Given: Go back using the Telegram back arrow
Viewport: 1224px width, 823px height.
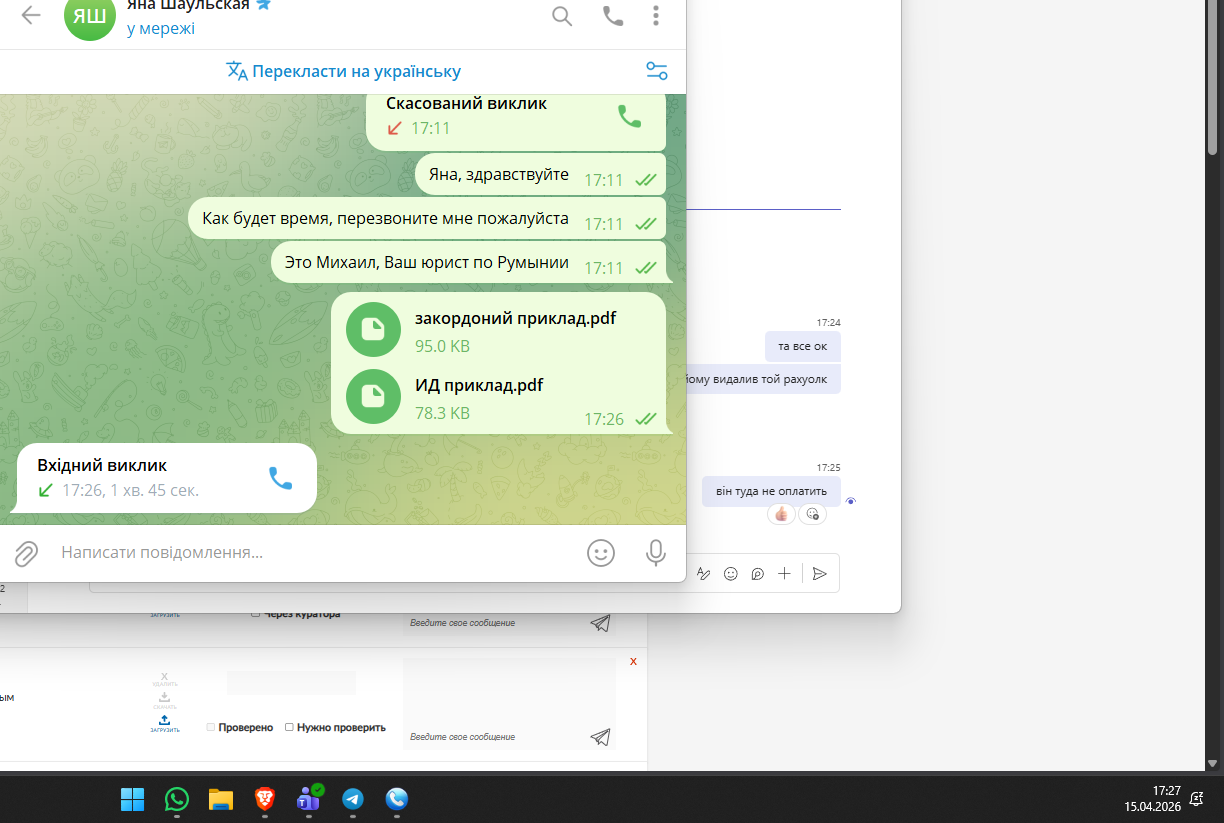Looking at the screenshot, I should [31, 15].
